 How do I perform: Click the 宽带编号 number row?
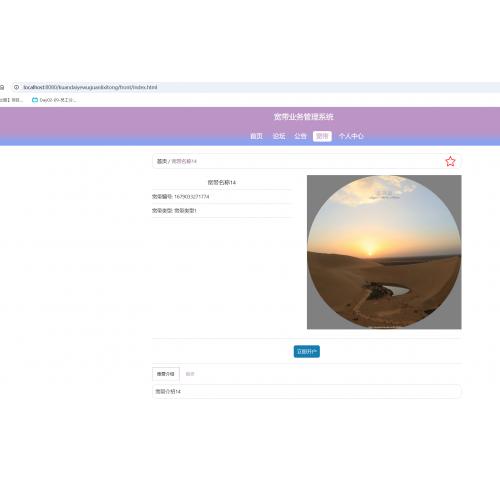[222, 197]
